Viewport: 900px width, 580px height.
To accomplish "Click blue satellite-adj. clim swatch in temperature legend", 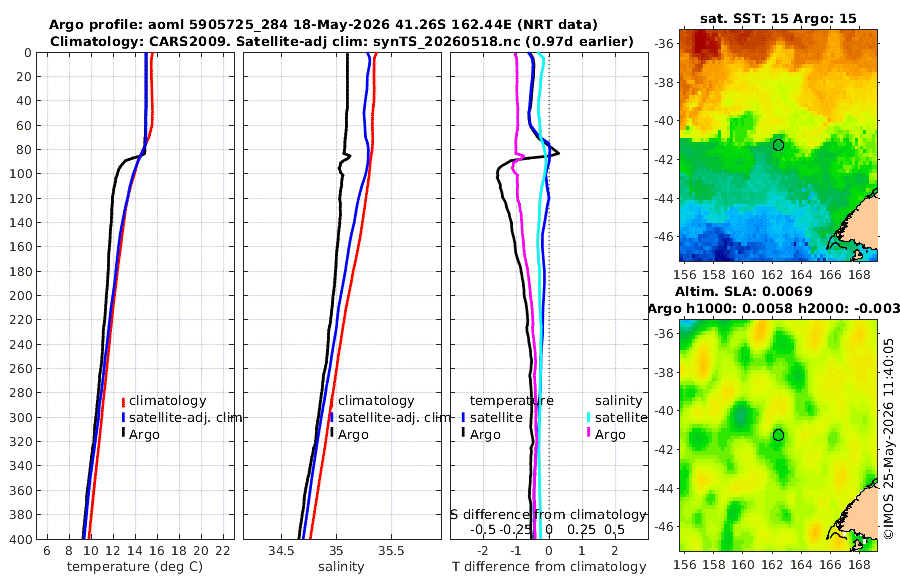I will 123,417.
